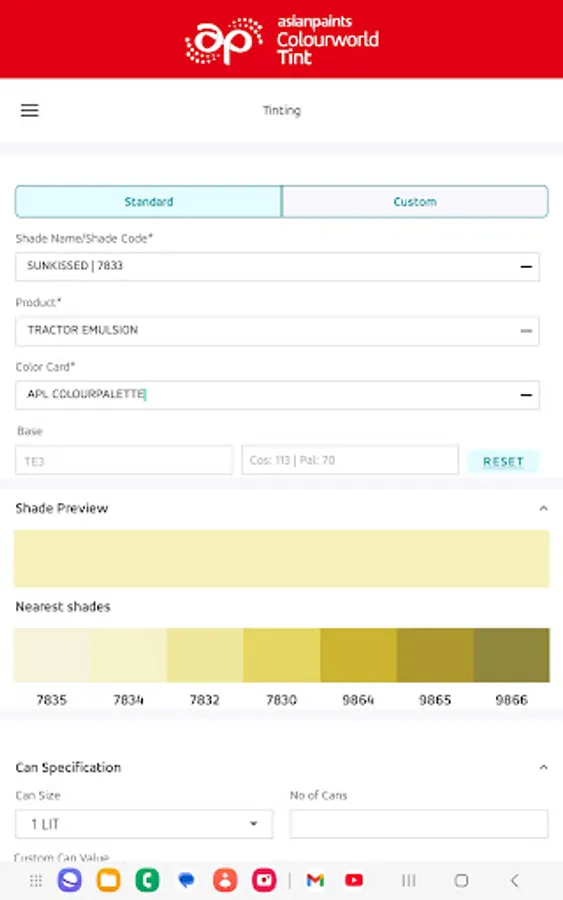This screenshot has height=900, width=563.
Task: Click the 7832 shade code label
Action: pos(205,700)
